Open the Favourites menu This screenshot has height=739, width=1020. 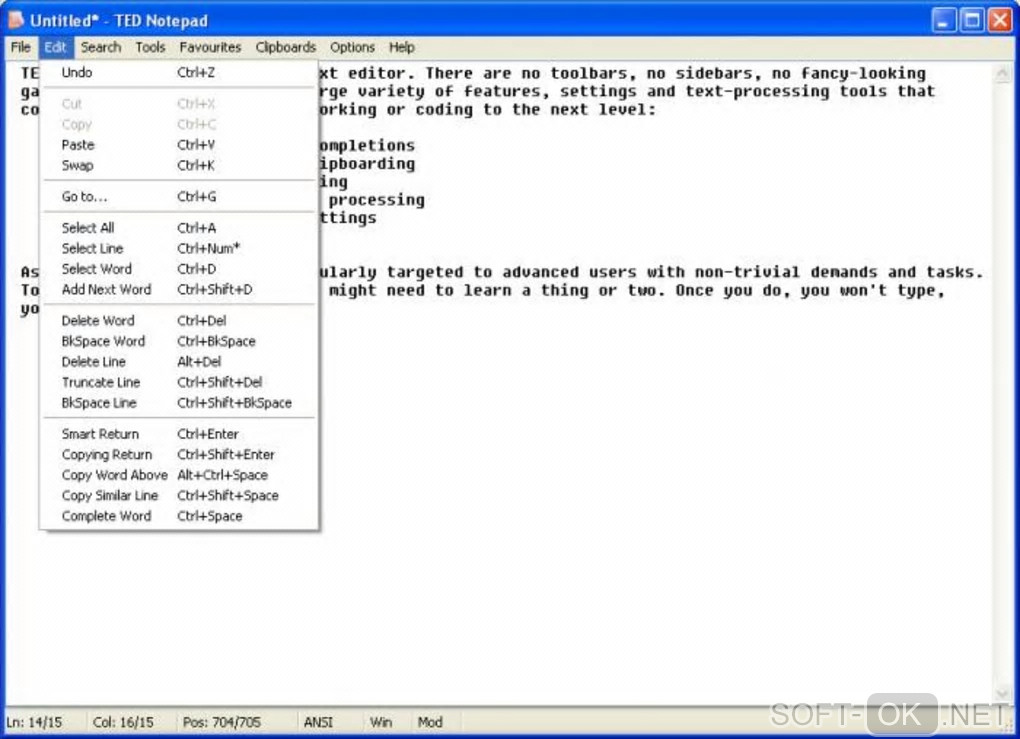point(210,47)
